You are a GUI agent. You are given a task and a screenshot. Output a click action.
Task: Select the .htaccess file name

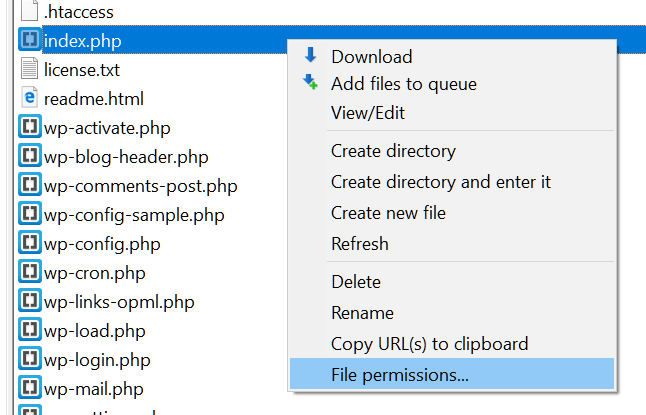[79, 12]
